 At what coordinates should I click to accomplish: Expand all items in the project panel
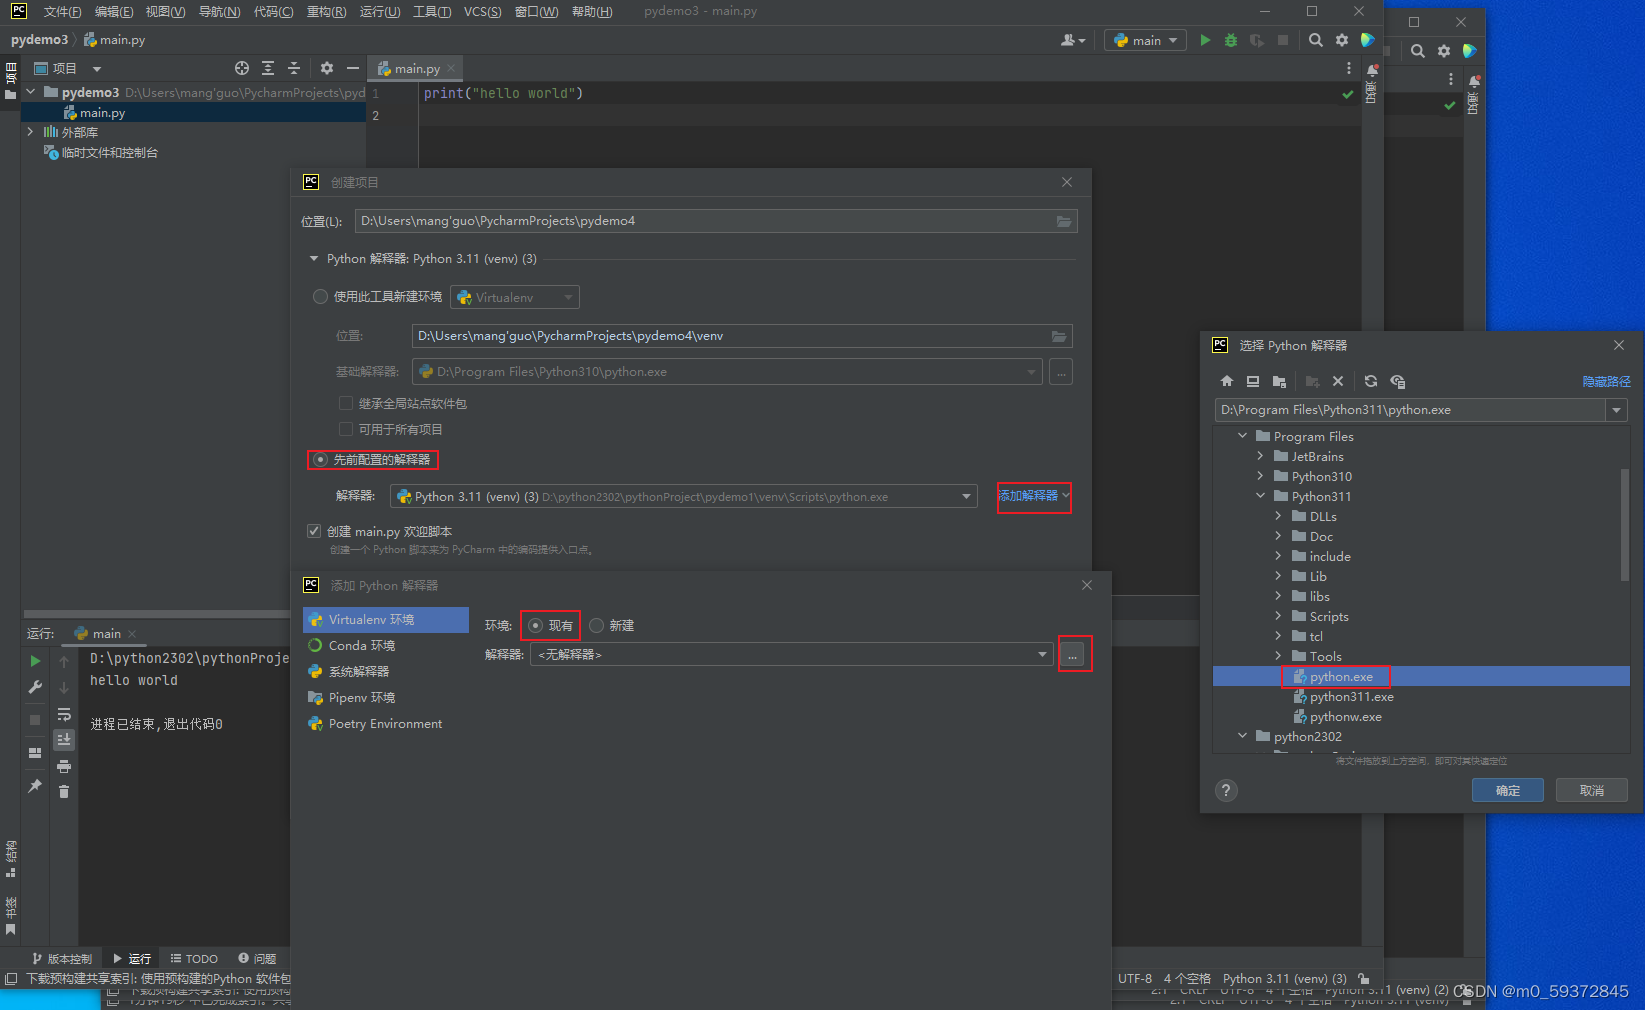click(x=268, y=68)
